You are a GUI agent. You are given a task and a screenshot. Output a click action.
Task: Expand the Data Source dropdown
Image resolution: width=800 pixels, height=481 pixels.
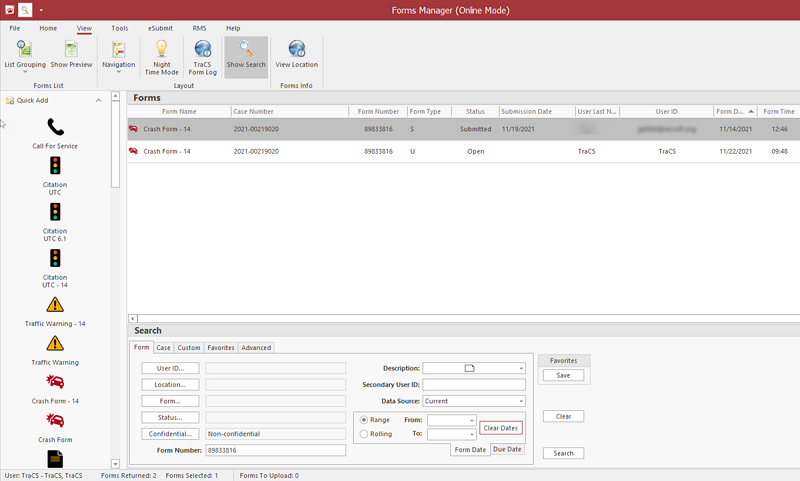click(521, 401)
